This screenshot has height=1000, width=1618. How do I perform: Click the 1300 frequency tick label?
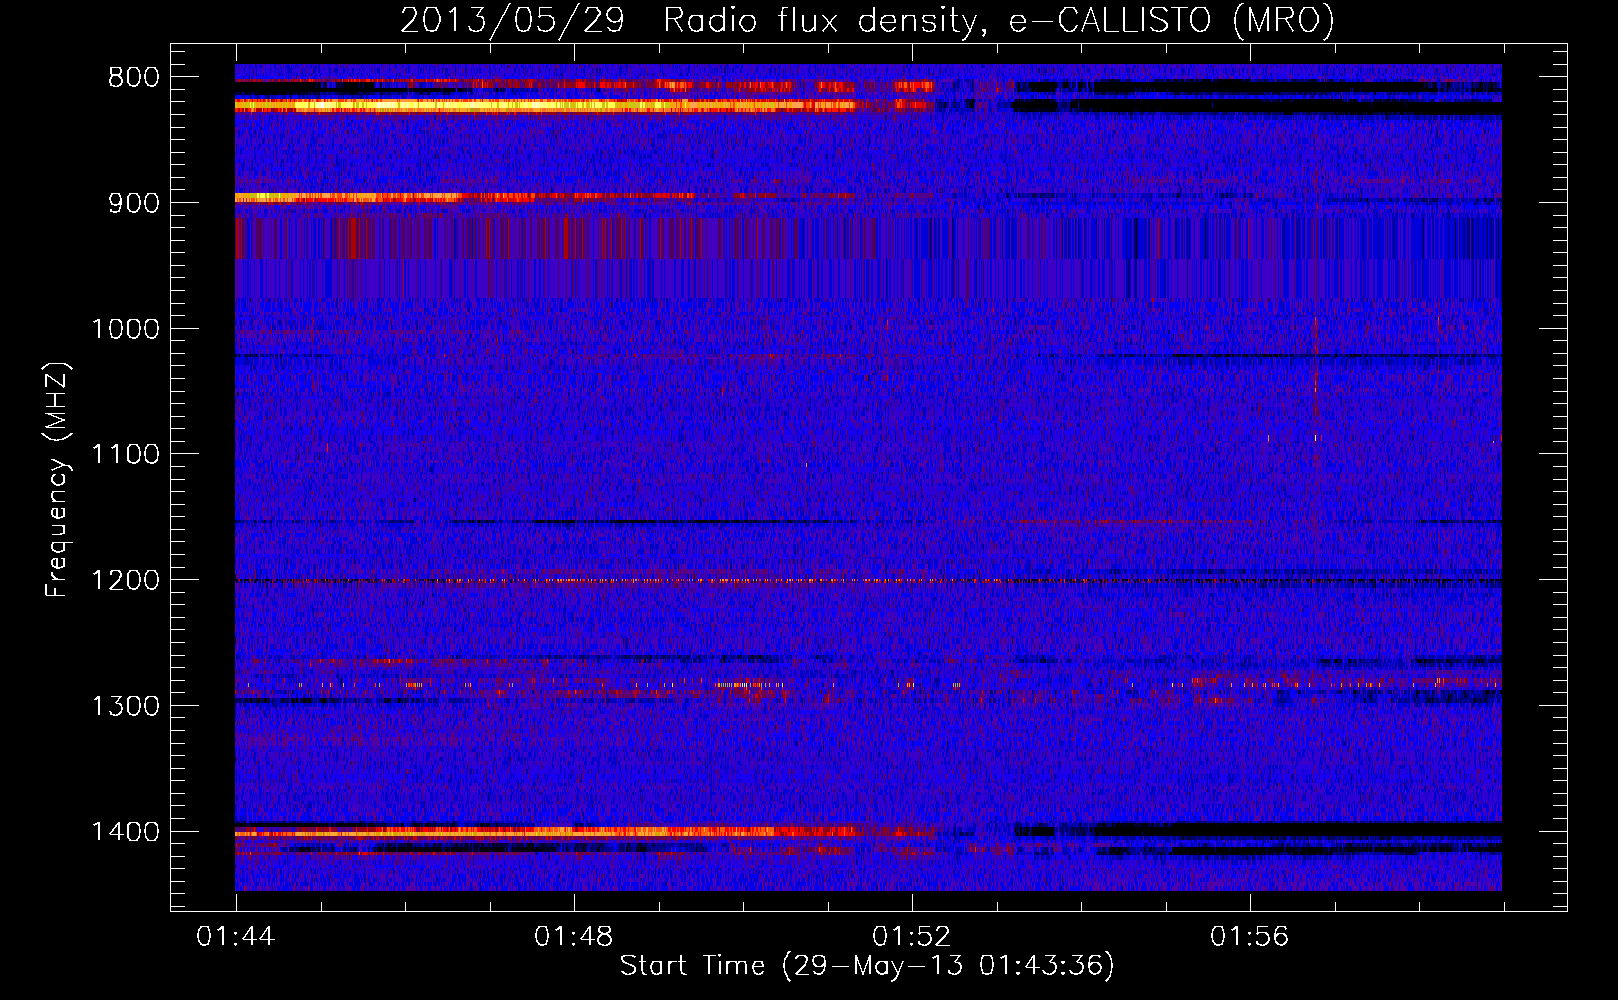click(125, 707)
